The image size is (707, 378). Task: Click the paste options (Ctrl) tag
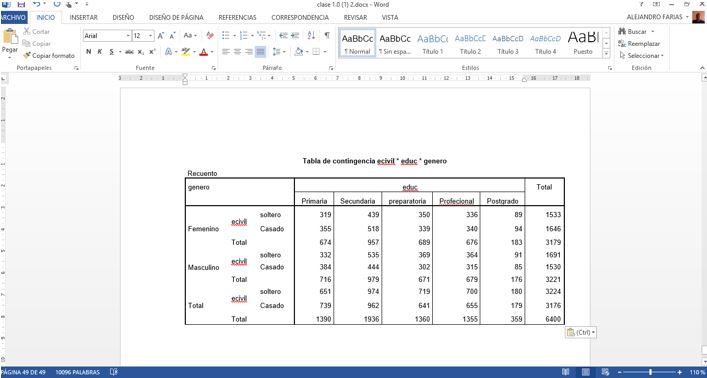pos(581,332)
